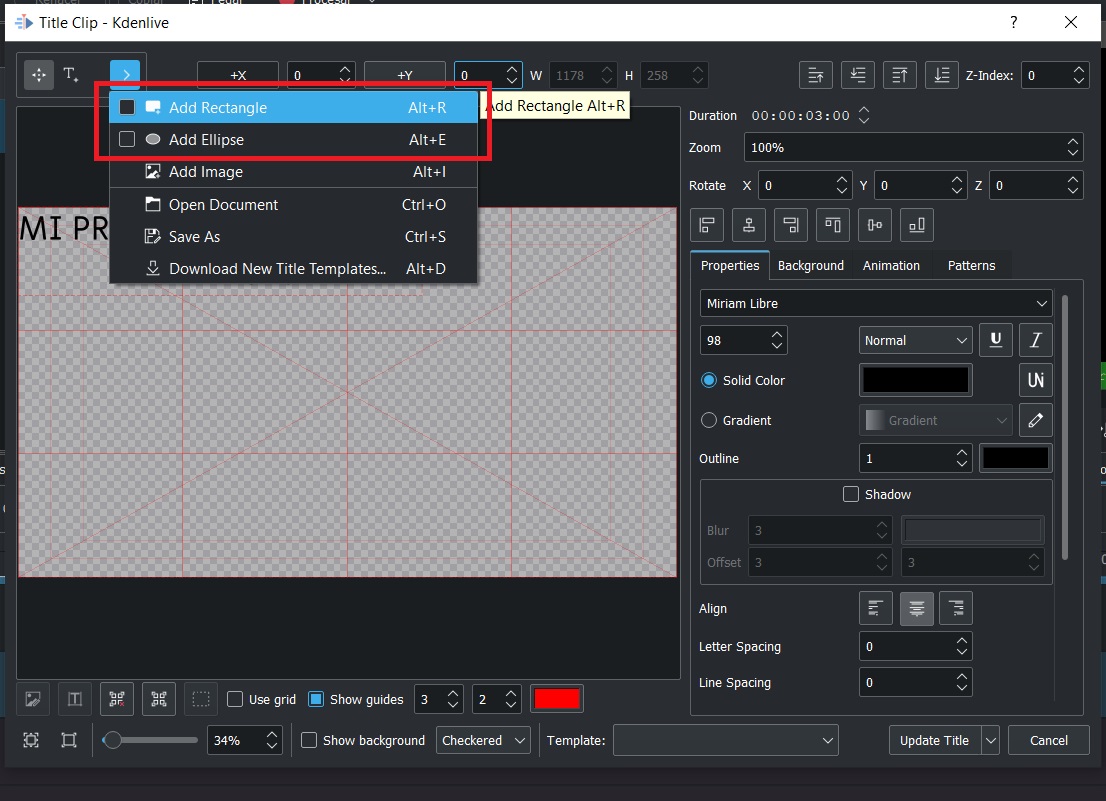This screenshot has width=1106, height=801.
Task: Enable the Use grid checkbox
Action: pyautogui.click(x=235, y=699)
